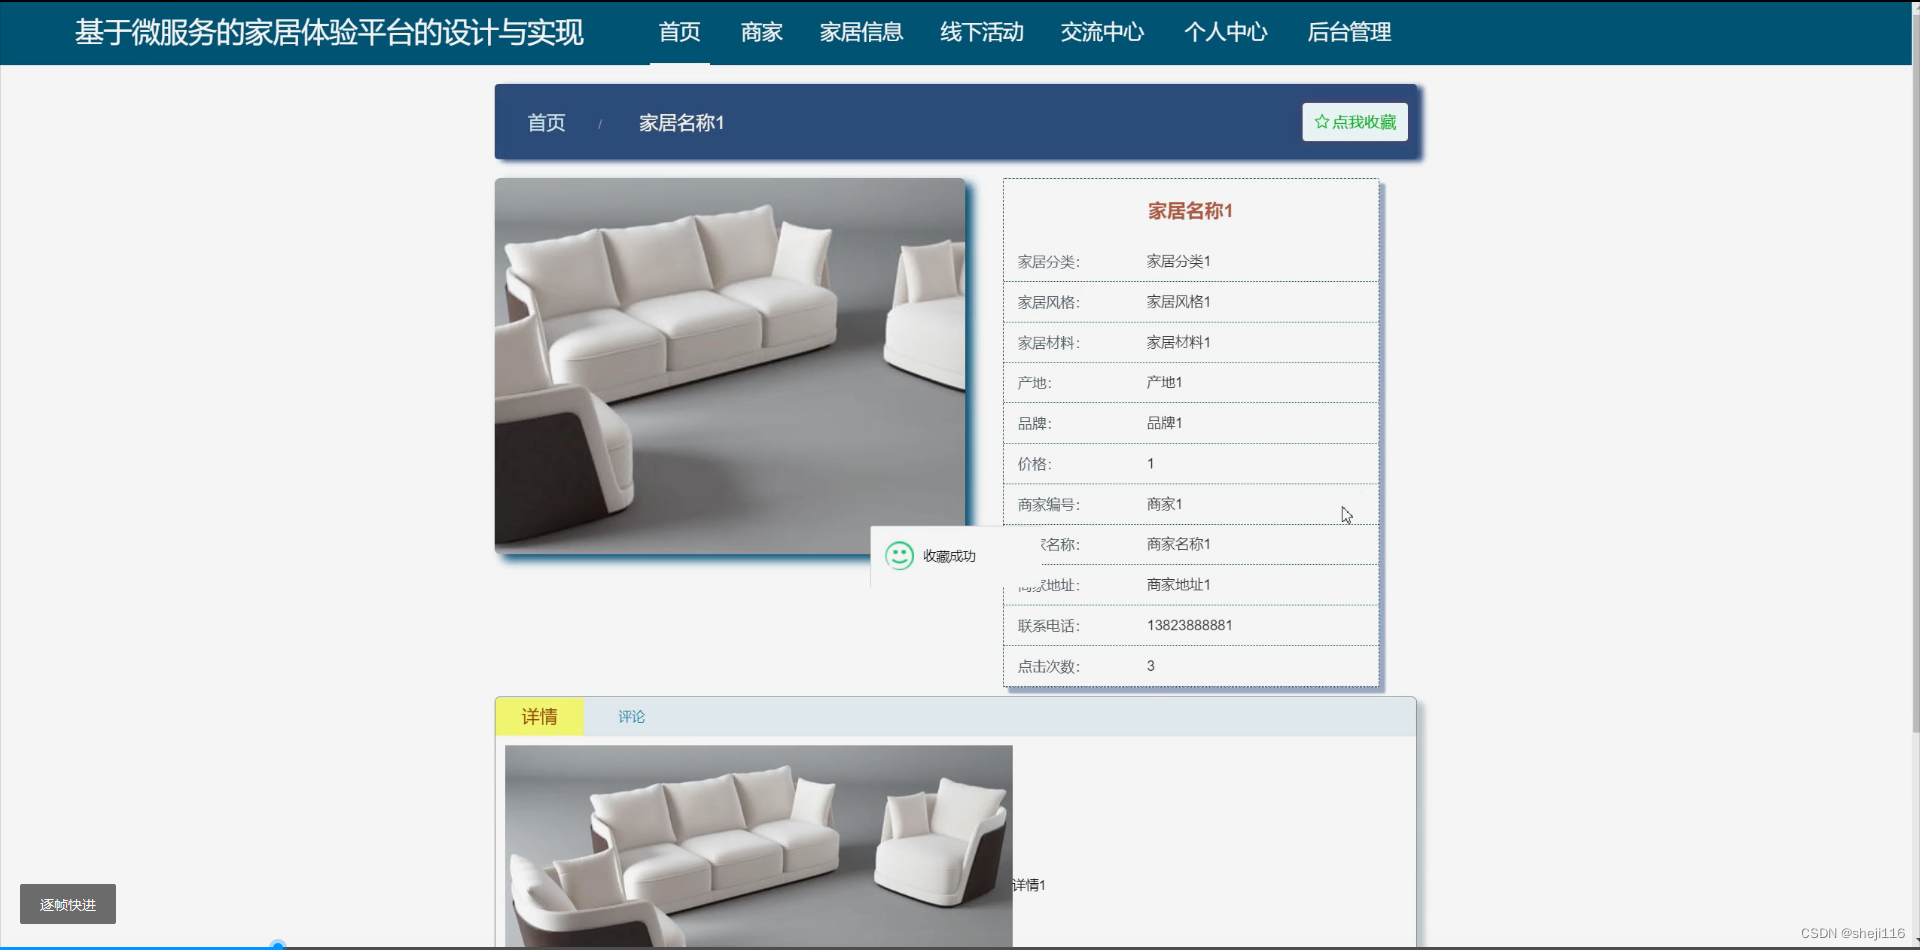The width and height of the screenshot is (1920, 950).
Task: Click the 家居名称1 breadcrumb label
Action: [x=681, y=122]
